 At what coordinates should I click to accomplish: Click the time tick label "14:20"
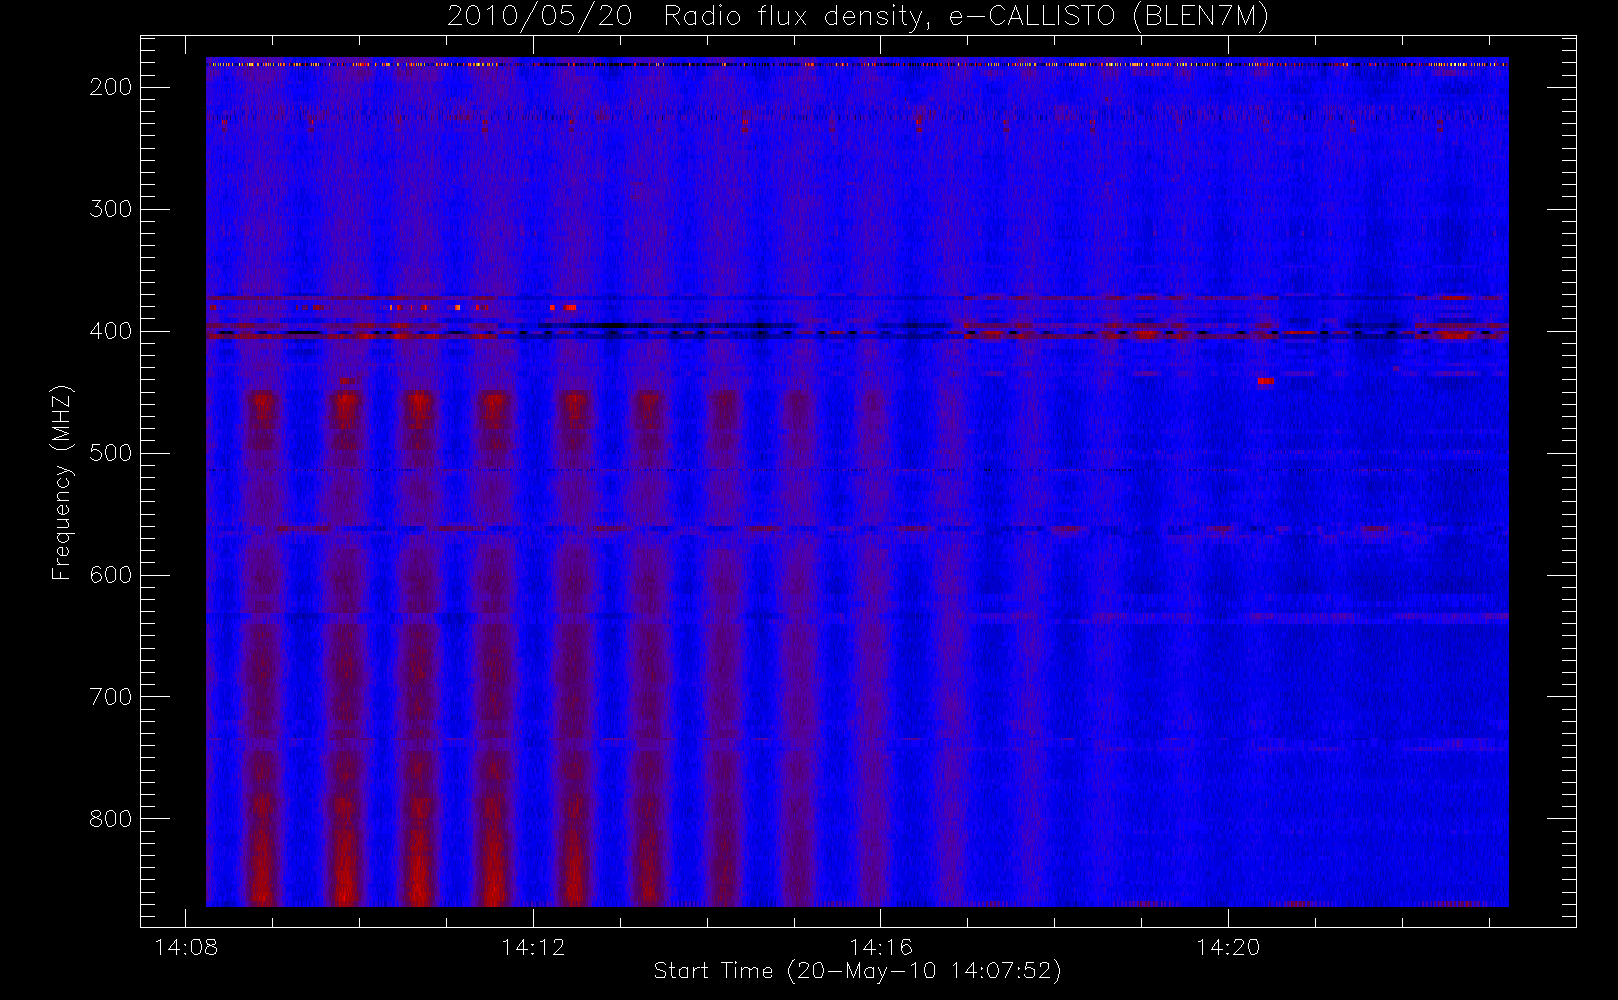click(1228, 947)
